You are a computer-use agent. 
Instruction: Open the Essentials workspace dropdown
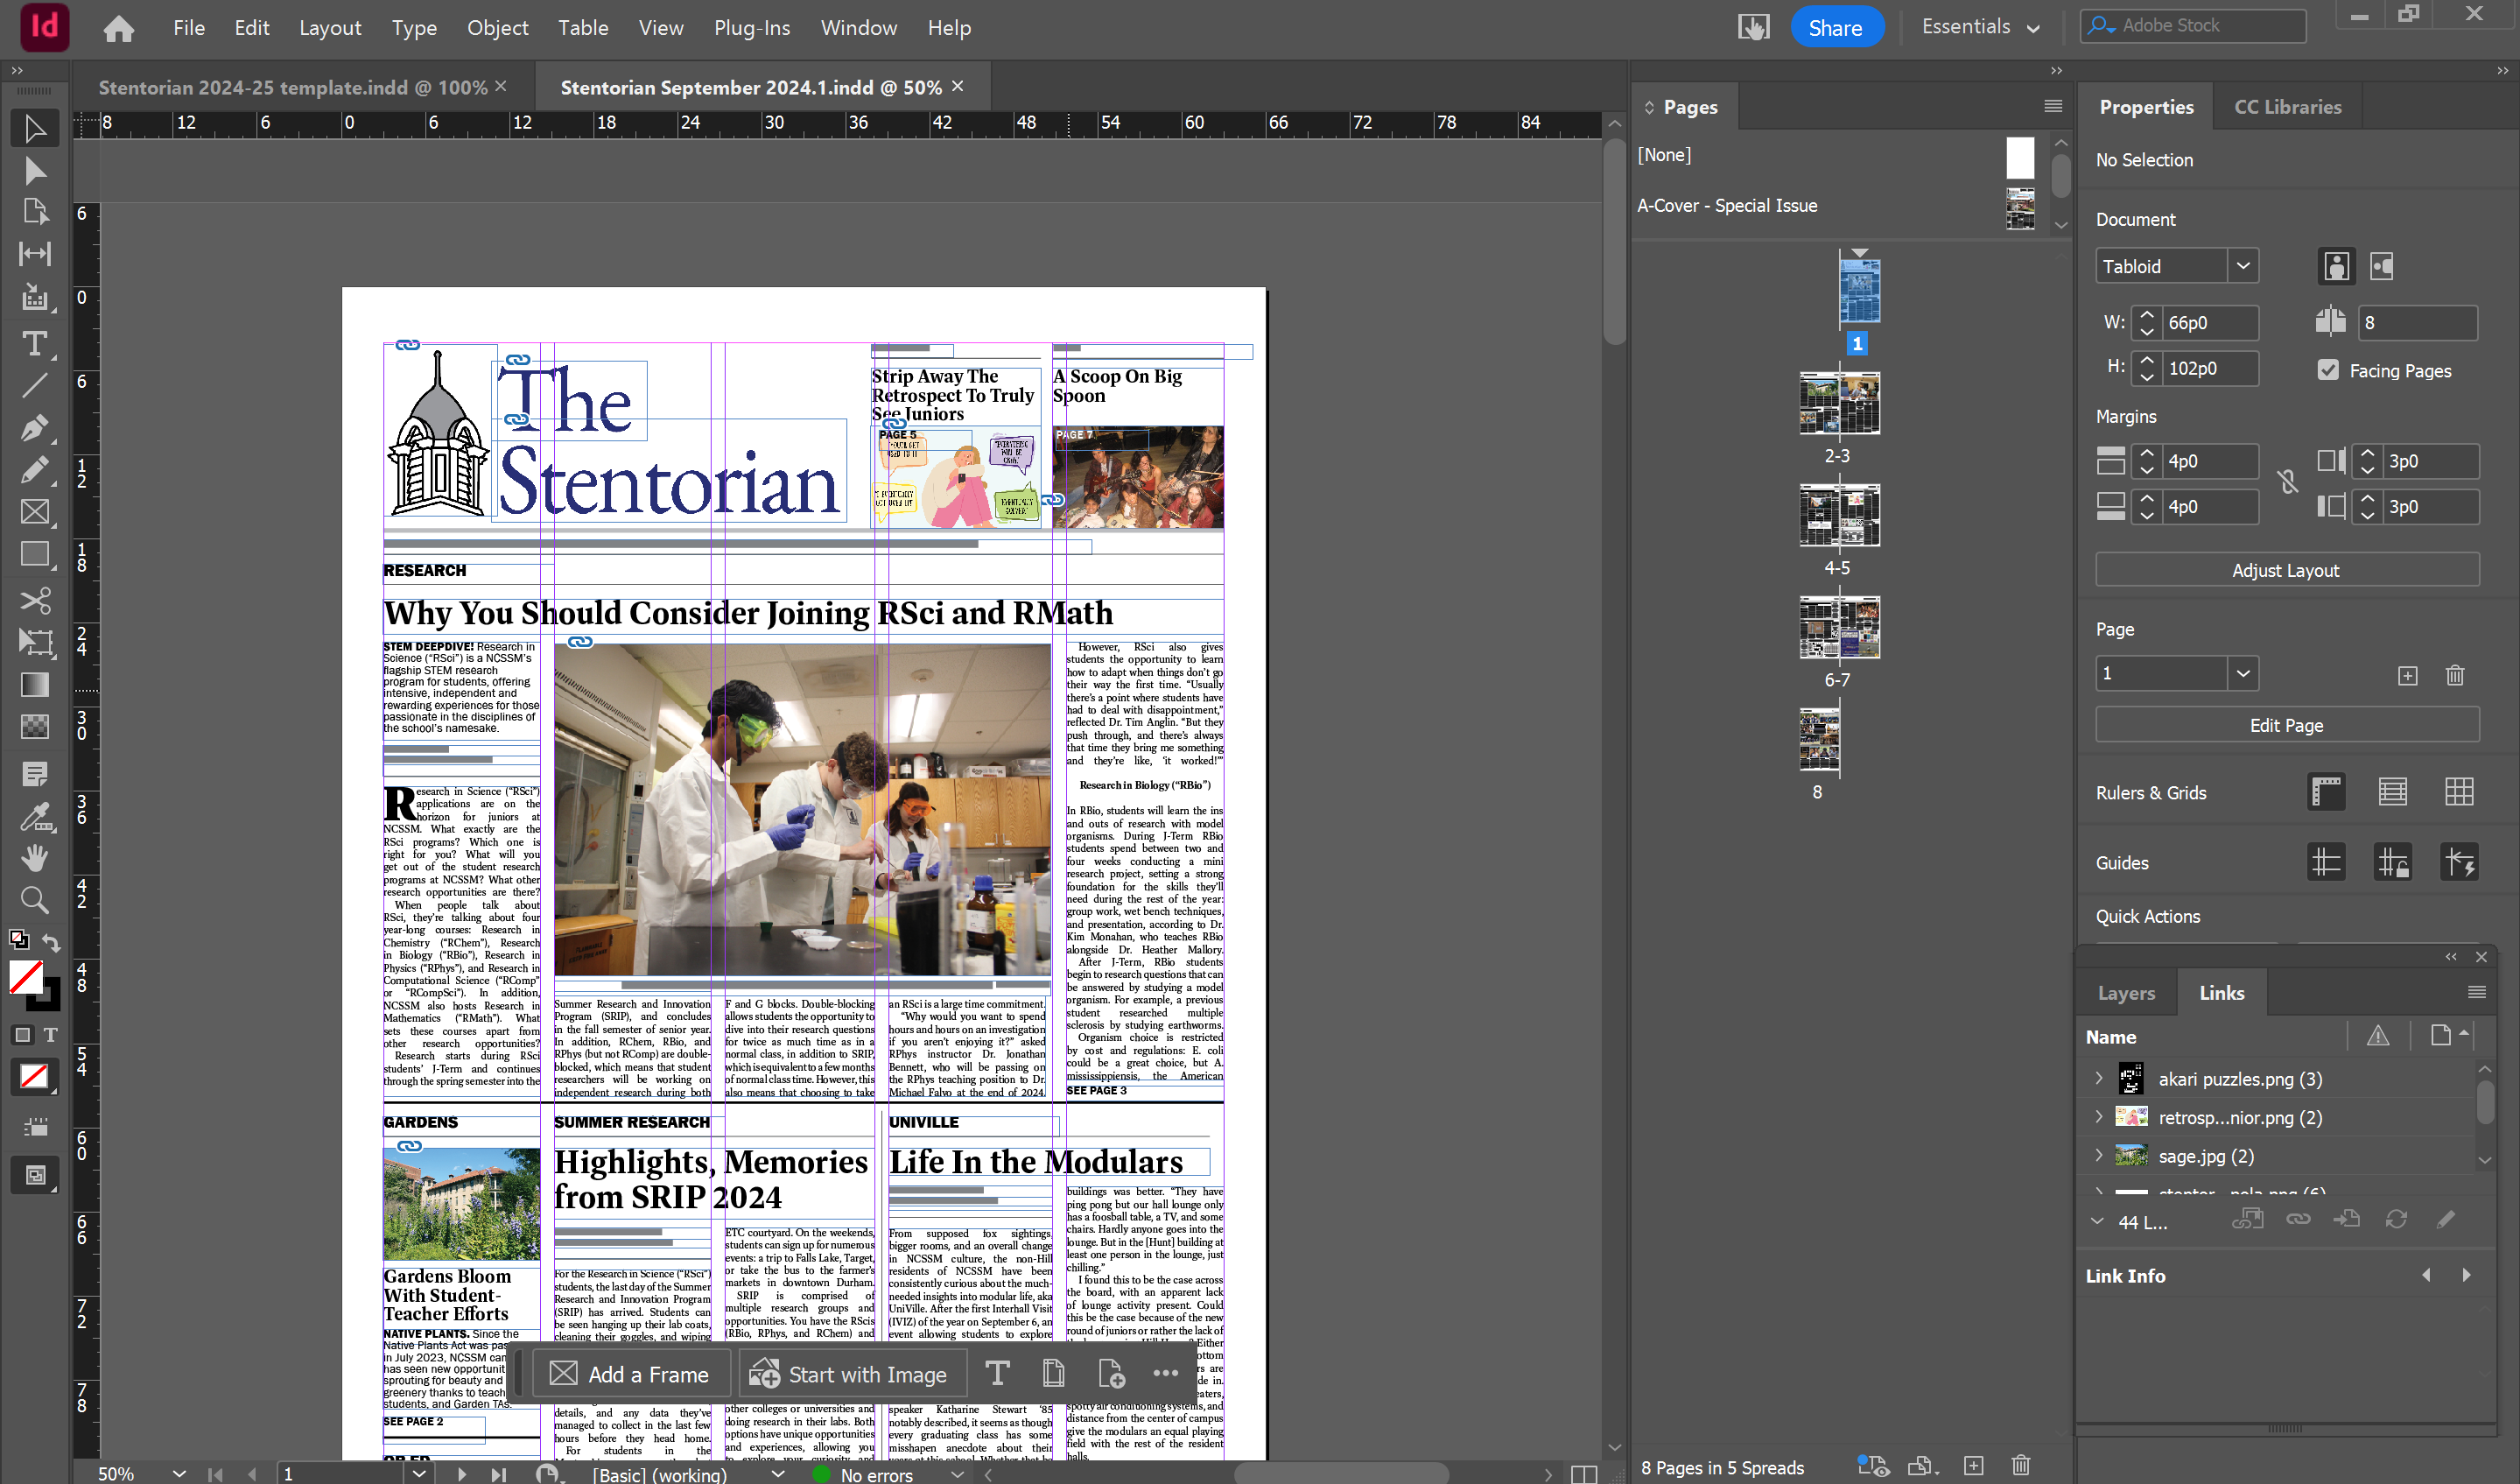[x=1980, y=27]
